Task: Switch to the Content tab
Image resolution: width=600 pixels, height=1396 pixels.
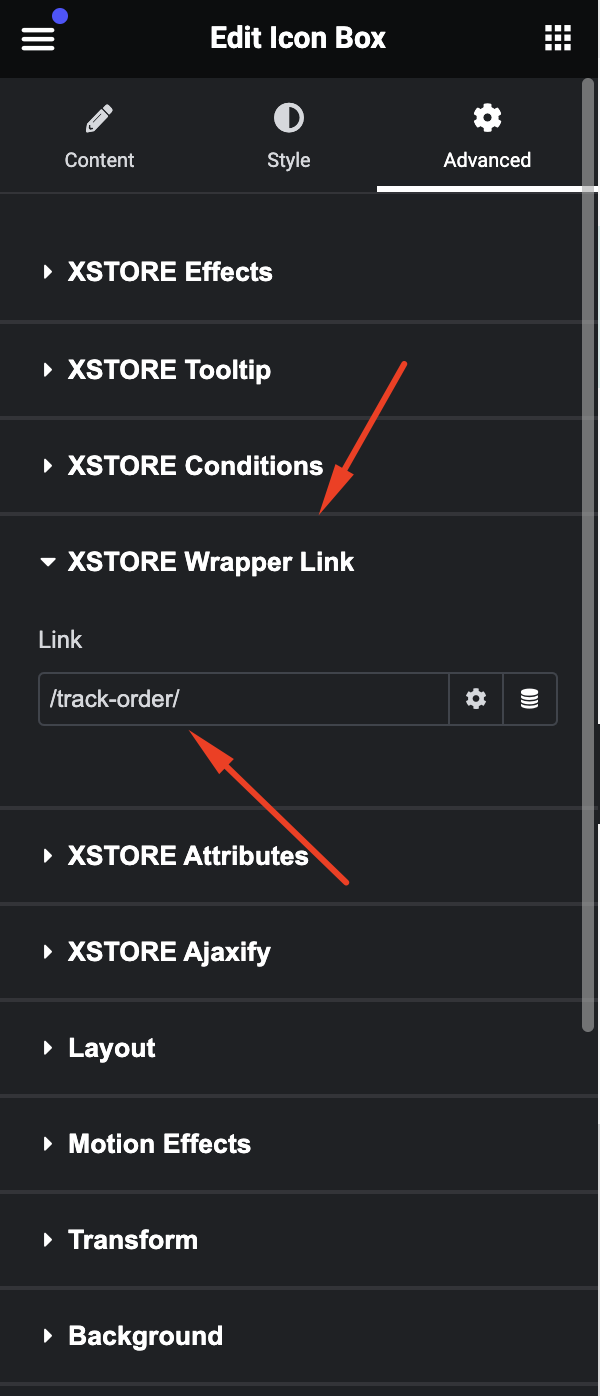Action: 99,136
